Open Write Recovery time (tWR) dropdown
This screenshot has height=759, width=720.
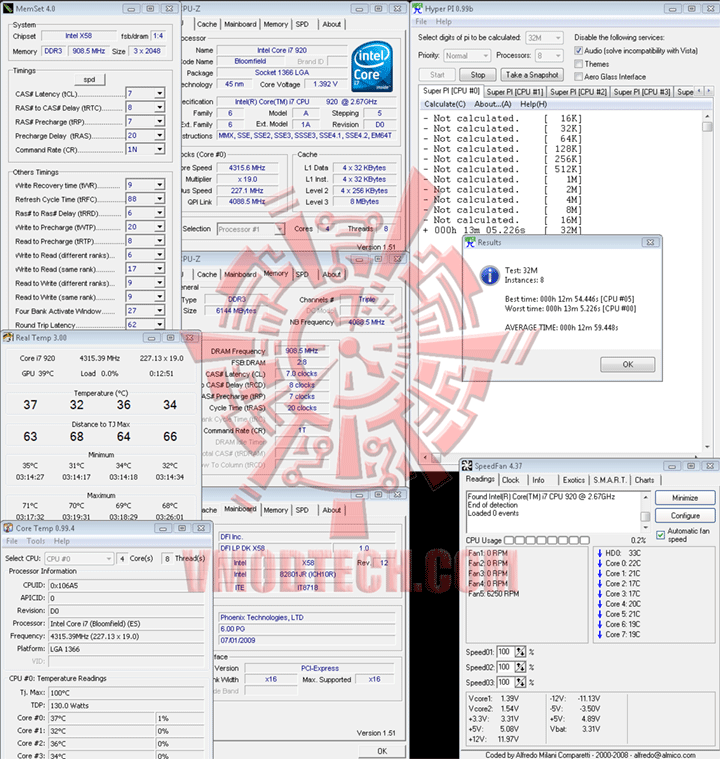[x=159, y=184]
